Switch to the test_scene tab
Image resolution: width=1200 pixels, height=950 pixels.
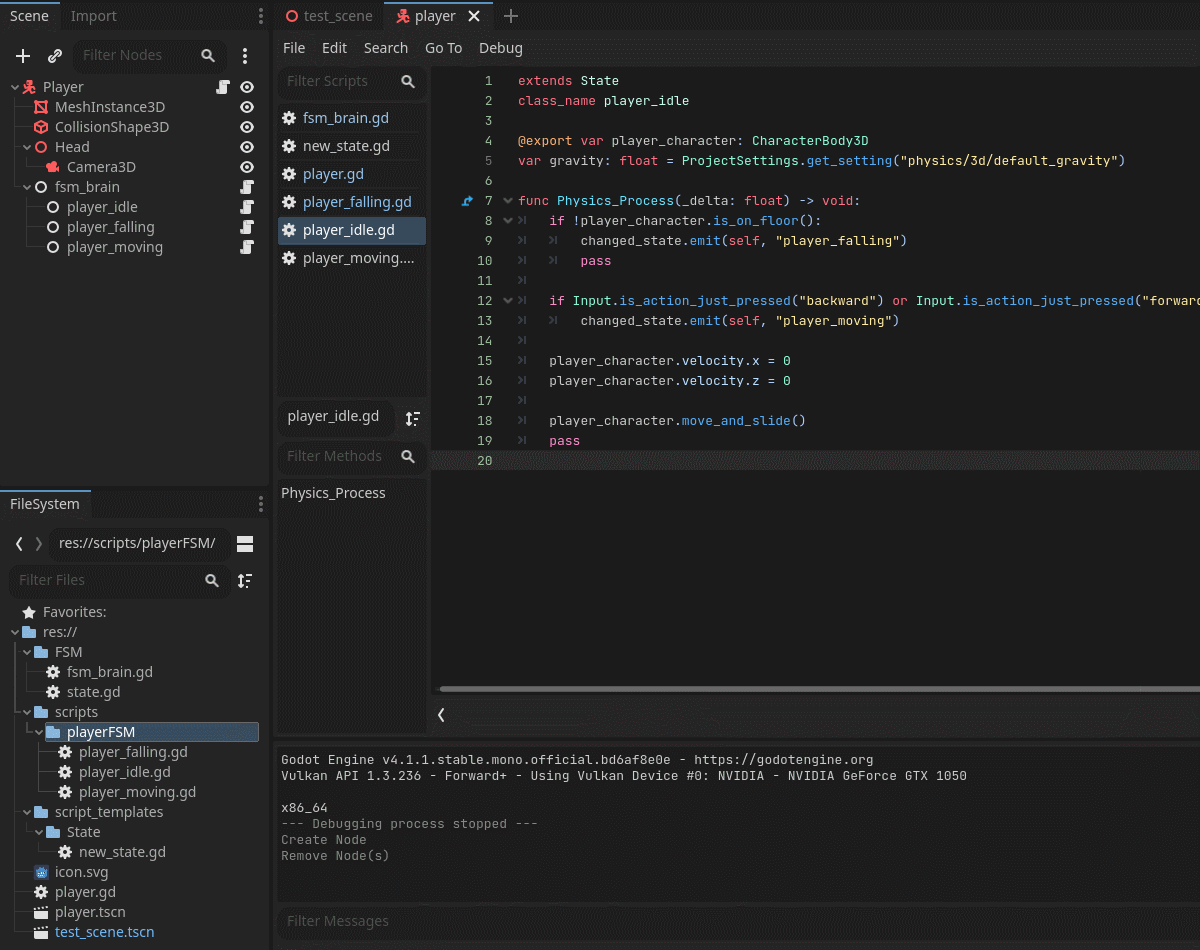pos(329,16)
